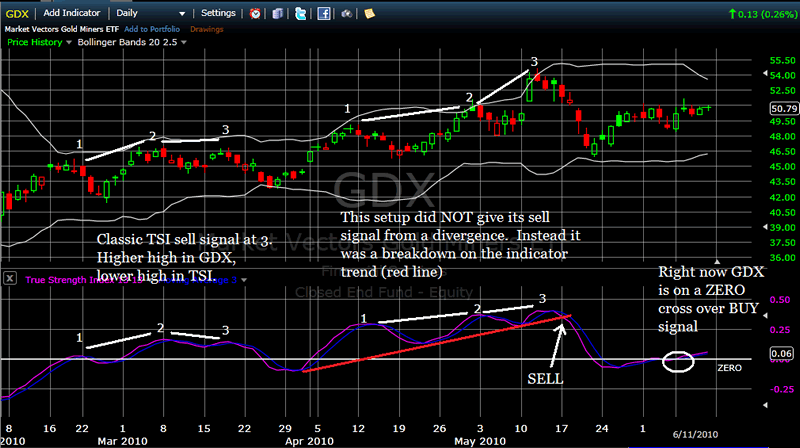The width and height of the screenshot is (800, 448).
Task: Click the binoculars icon in toolbar
Action: [x=349, y=14]
